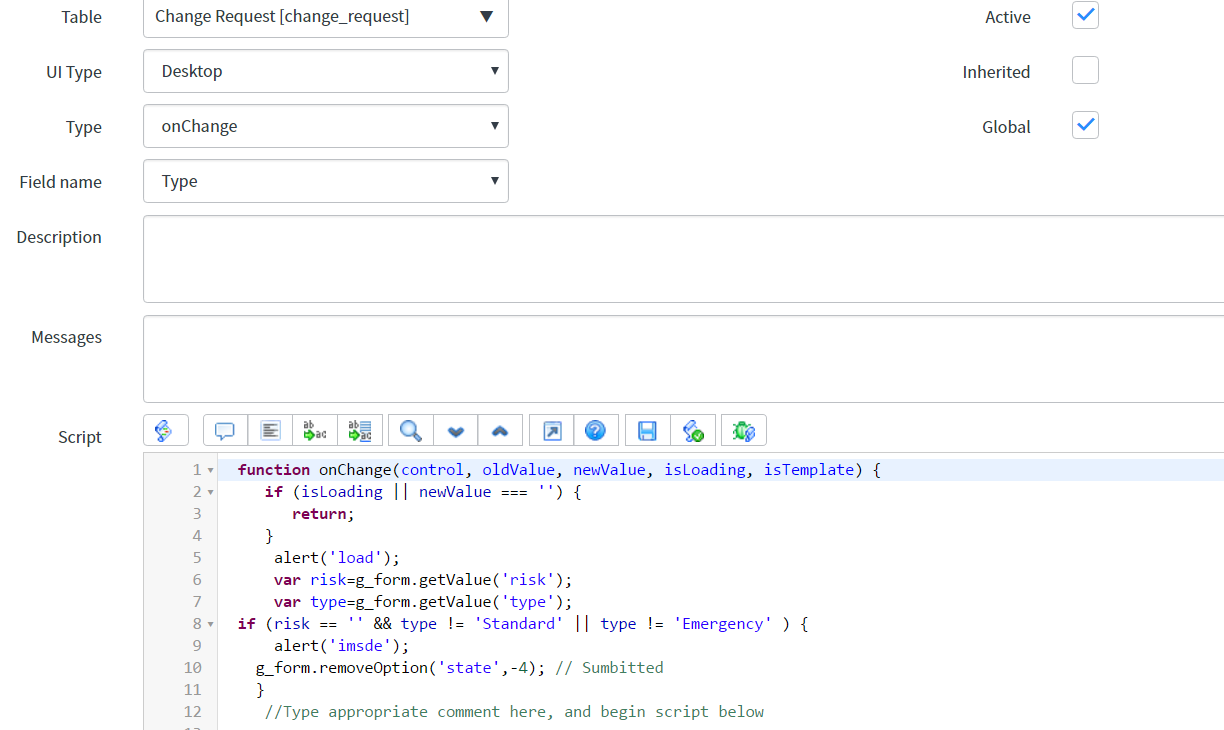Enable the Inherited checkbox
This screenshot has height=730, width=1224.
click(1085, 70)
